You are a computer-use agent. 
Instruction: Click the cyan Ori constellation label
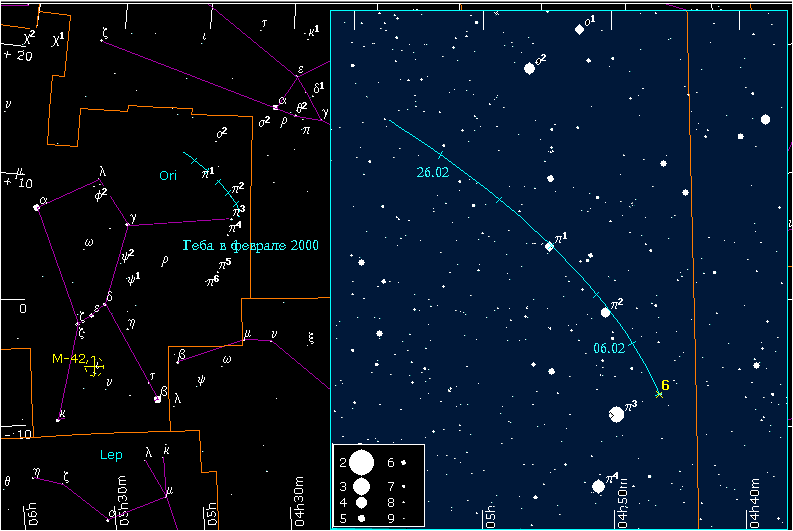pyautogui.click(x=167, y=175)
